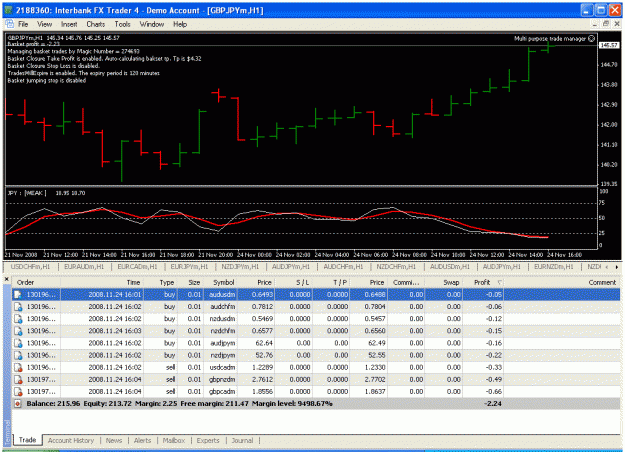
Task: Switch to the NZDJPYm,H1 chart tab
Action: pyautogui.click(x=240, y=267)
